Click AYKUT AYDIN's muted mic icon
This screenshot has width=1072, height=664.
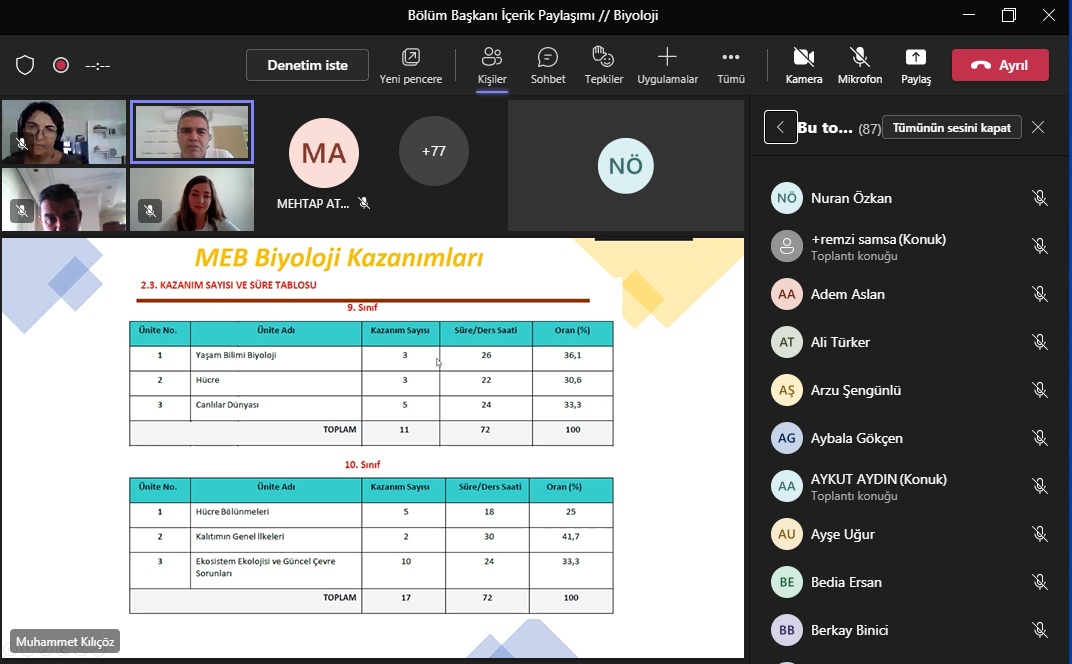click(1040, 486)
